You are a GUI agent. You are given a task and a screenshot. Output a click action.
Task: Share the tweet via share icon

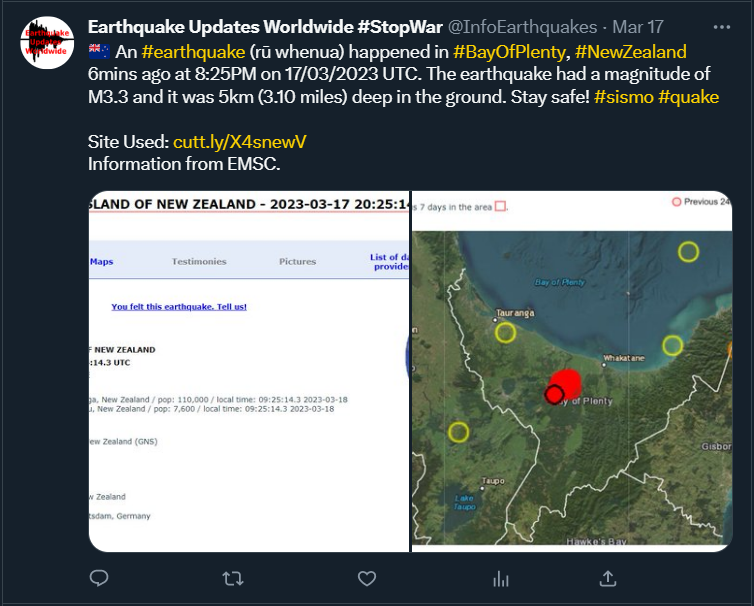pyautogui.click(x=608, y=578)
